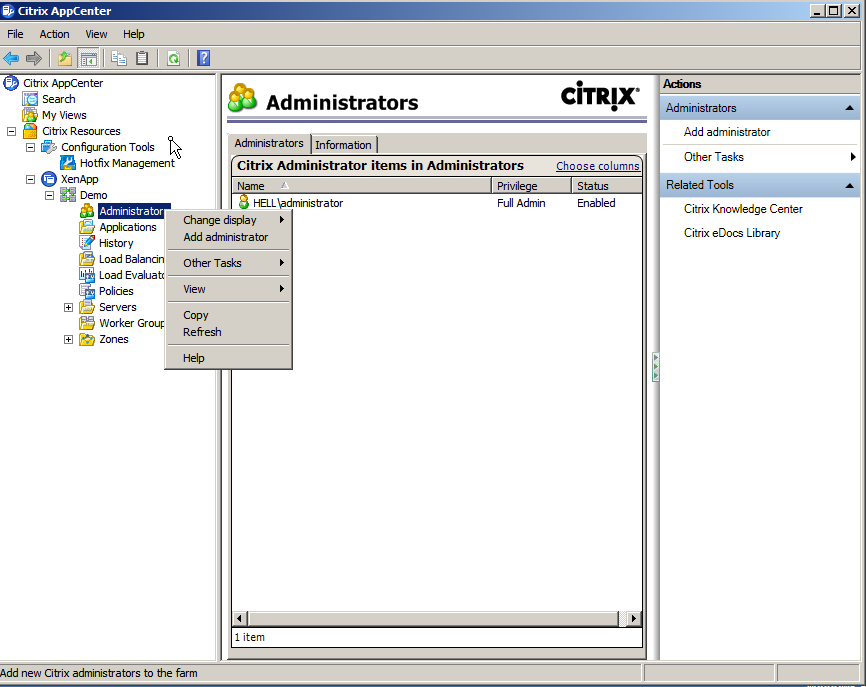The width and height of the screenshot is (866, 687).
Task: Sort by the Status column header
Action: pyautogui.click(x=607, y=186)
